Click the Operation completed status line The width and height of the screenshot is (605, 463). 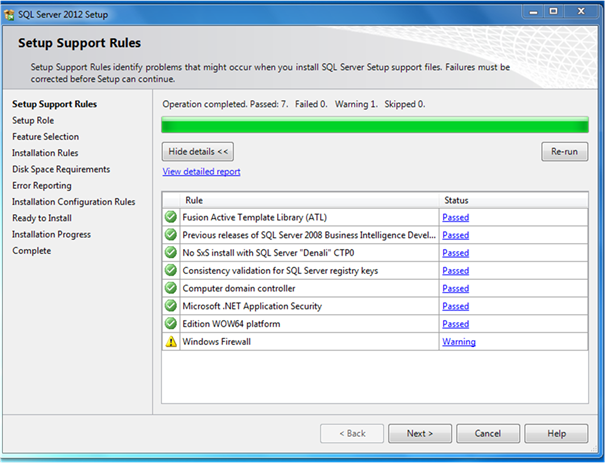(x=294, y=104)
